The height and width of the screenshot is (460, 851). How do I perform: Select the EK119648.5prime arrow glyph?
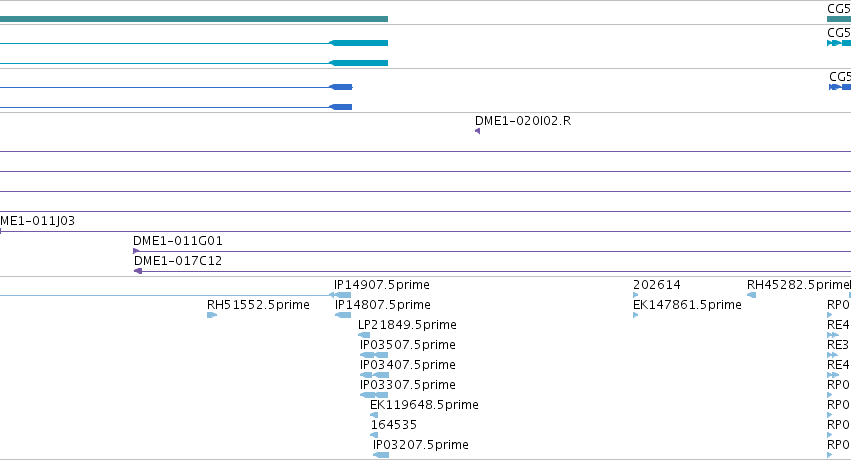click(374, 415)
